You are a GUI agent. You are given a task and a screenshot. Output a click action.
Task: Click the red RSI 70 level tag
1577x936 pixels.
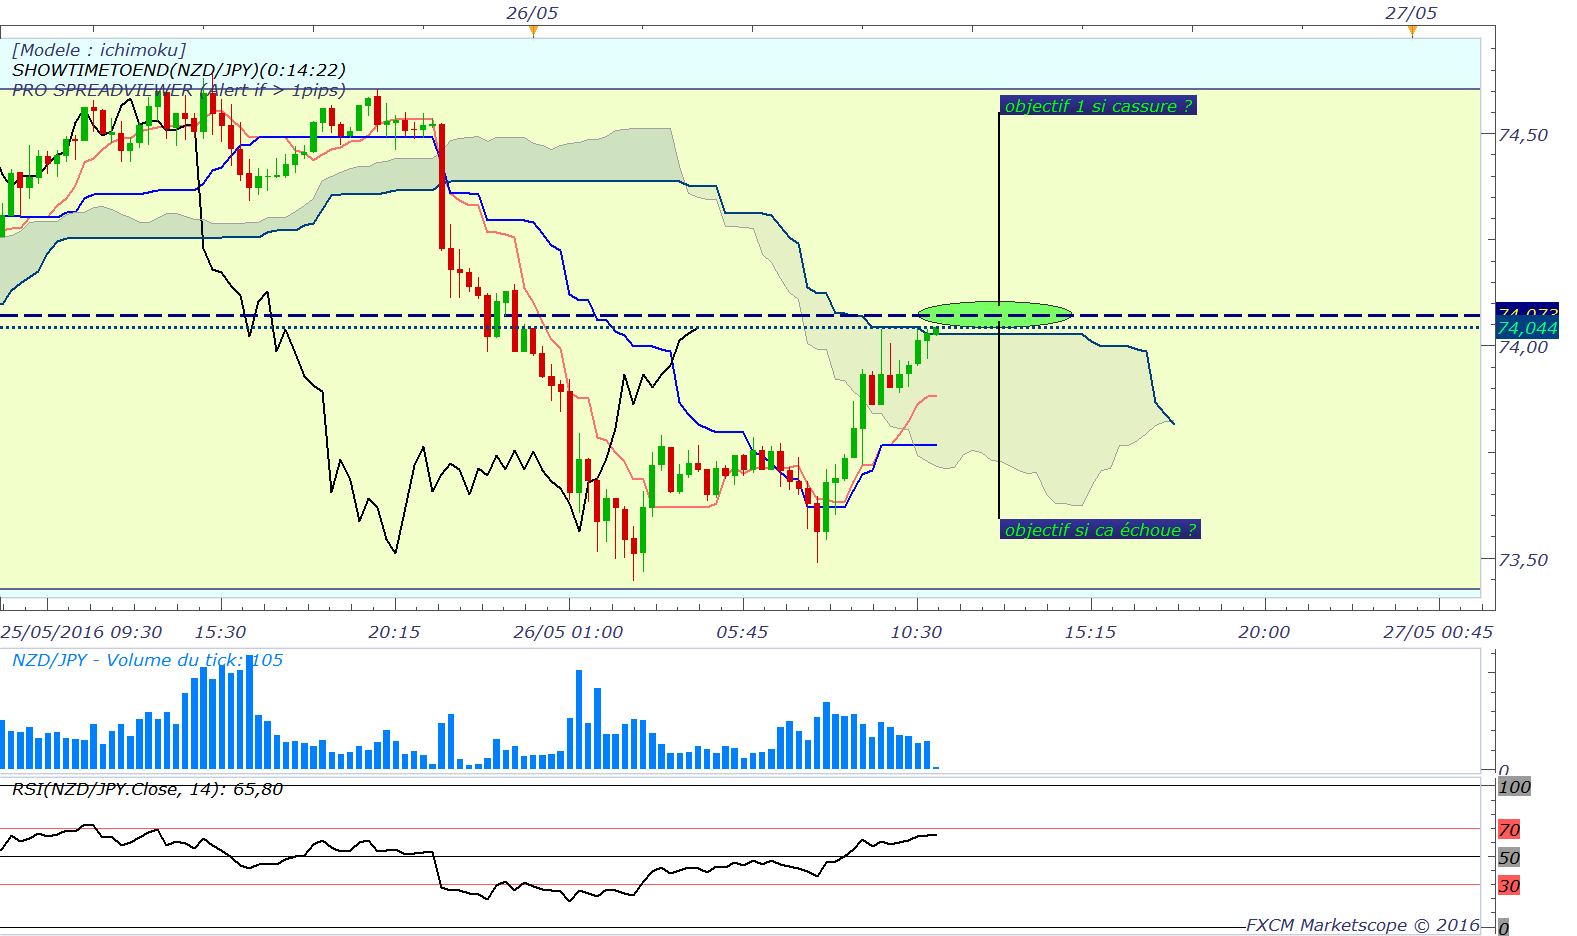coord(1509,829)
